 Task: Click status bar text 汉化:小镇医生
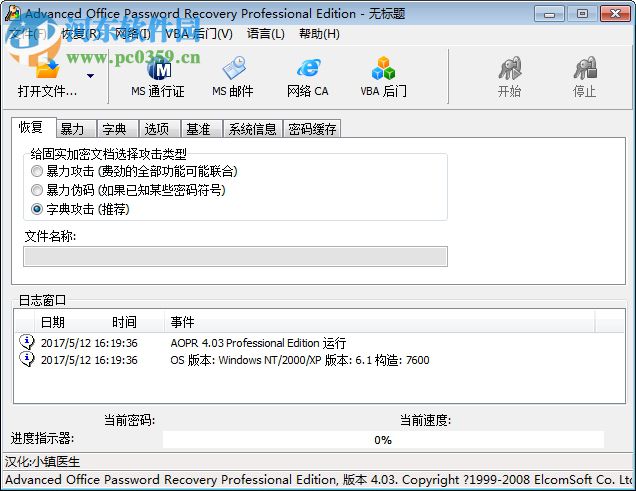(x=43, y=461)
